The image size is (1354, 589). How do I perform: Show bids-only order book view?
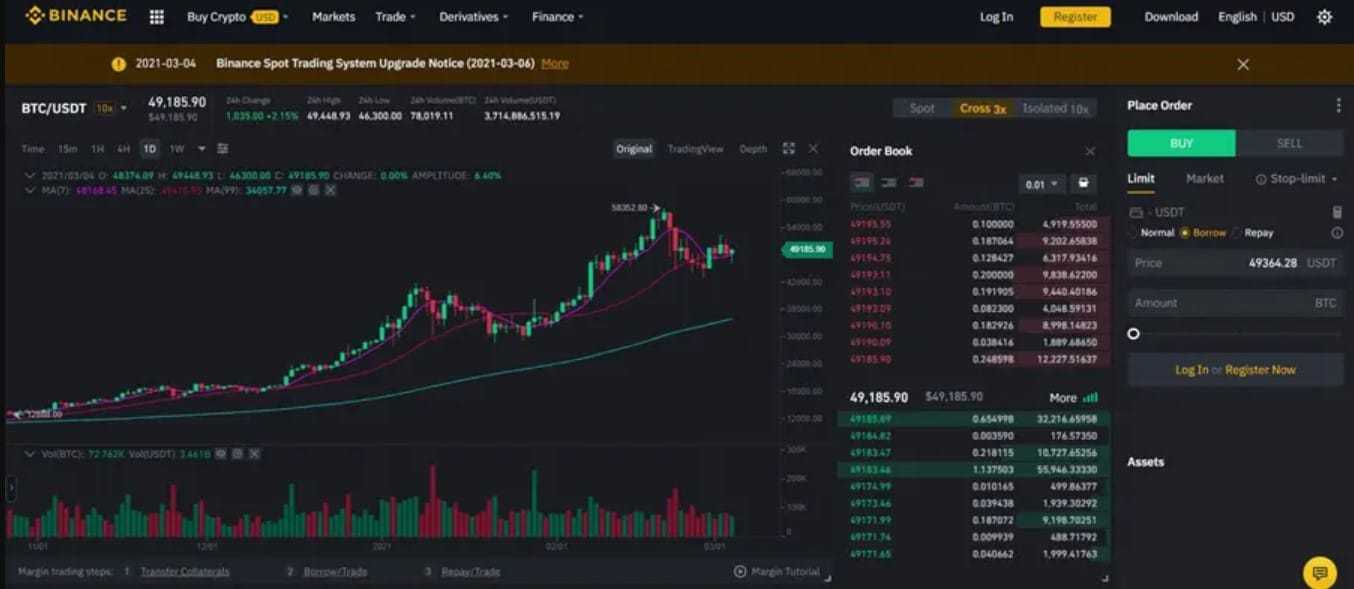[x=888, y=183]
